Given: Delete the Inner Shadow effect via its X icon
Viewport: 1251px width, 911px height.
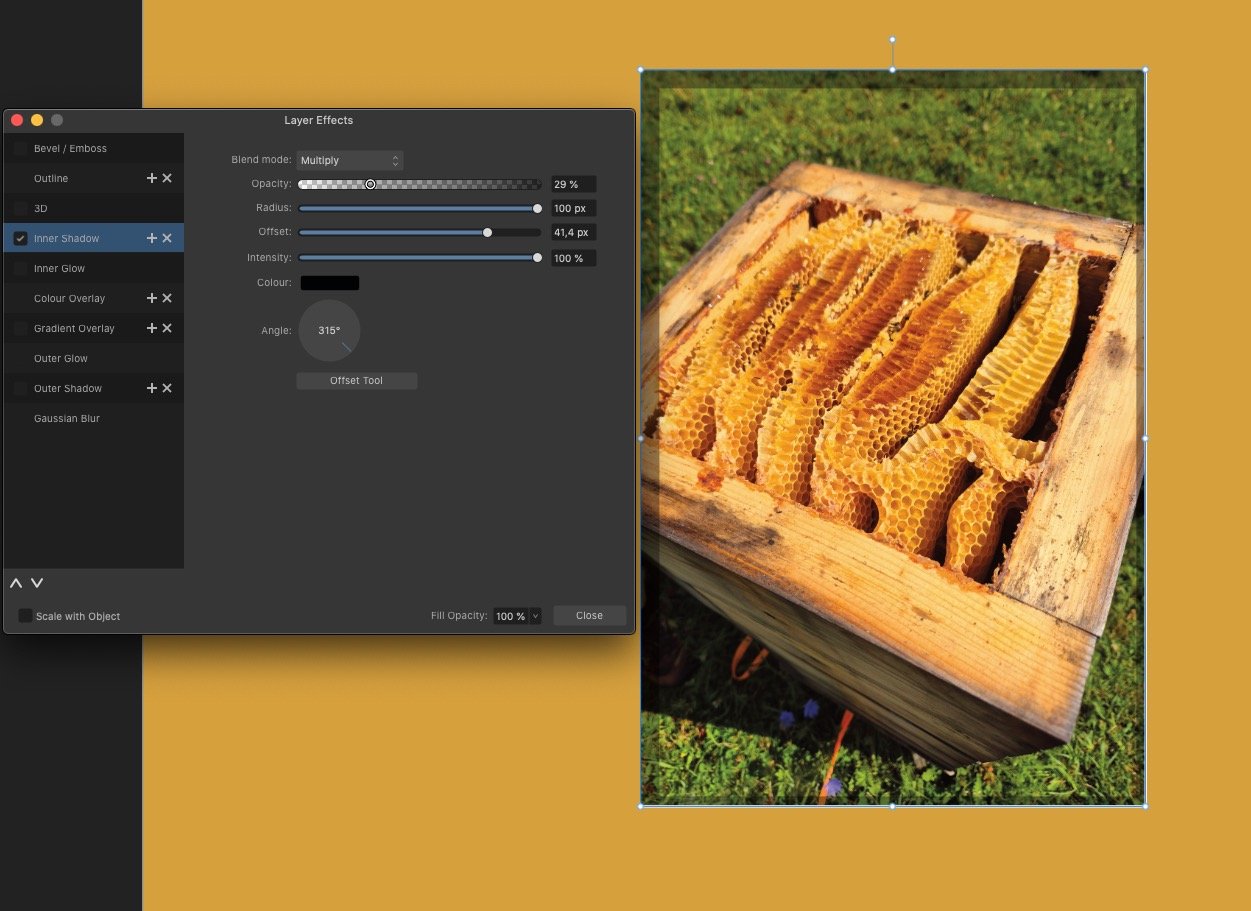Looking at the screenshot, I should (167, 238).
